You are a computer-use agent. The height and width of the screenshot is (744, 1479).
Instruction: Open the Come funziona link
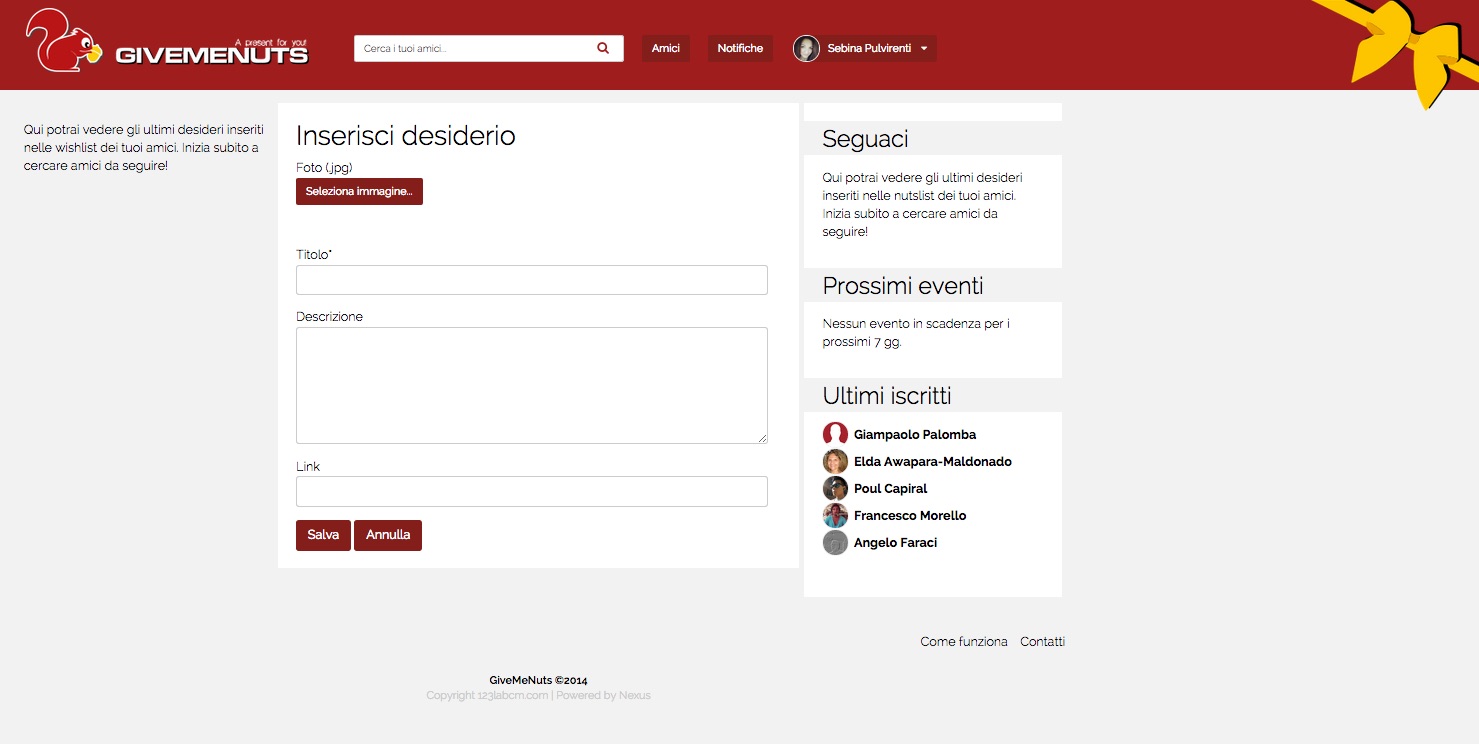[963, 642]
